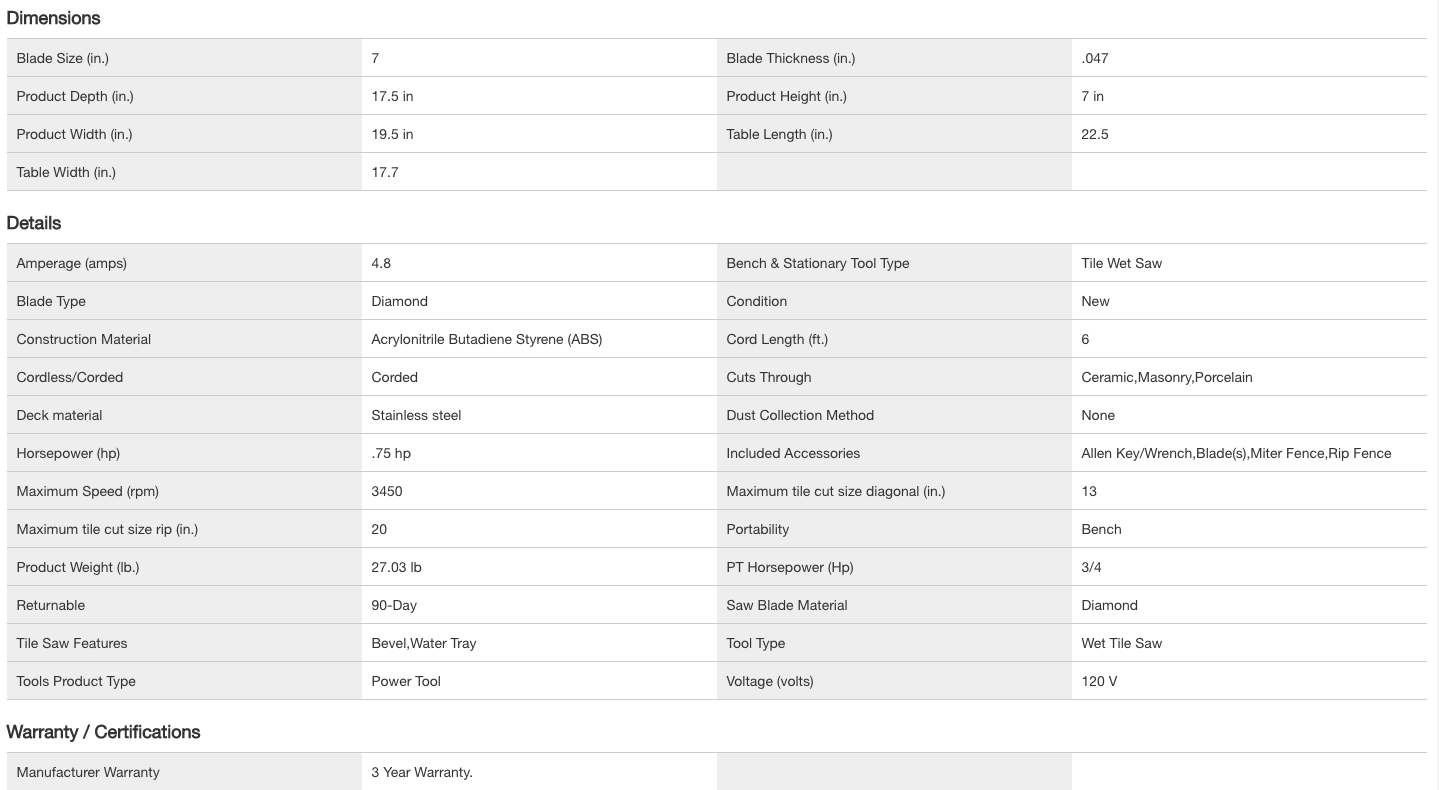
Task: Select the Blade Size (in.) label
Action: click(x=63, y=58)
